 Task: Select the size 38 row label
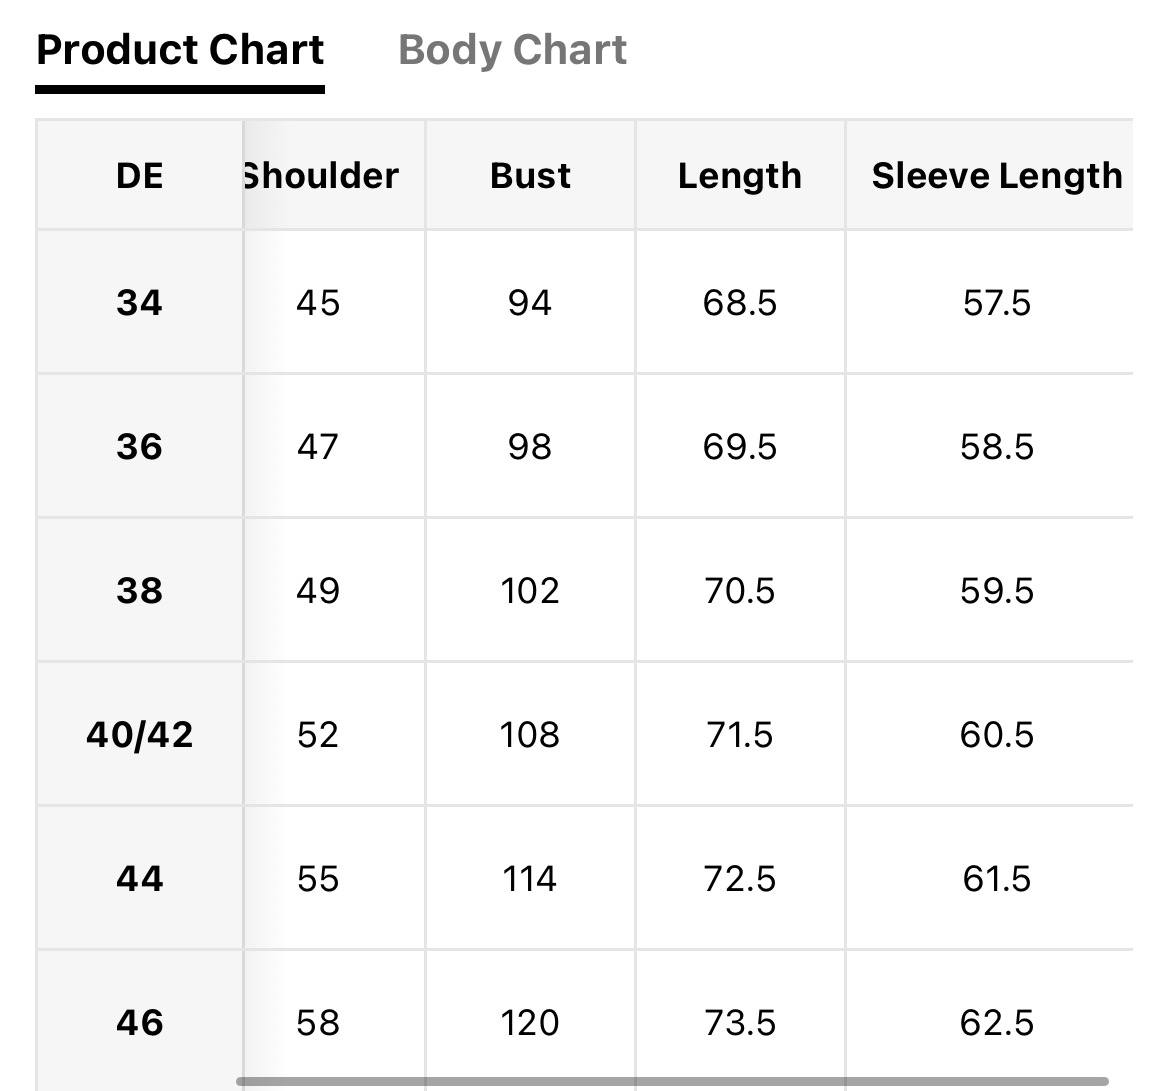click(x=139, y=591)
